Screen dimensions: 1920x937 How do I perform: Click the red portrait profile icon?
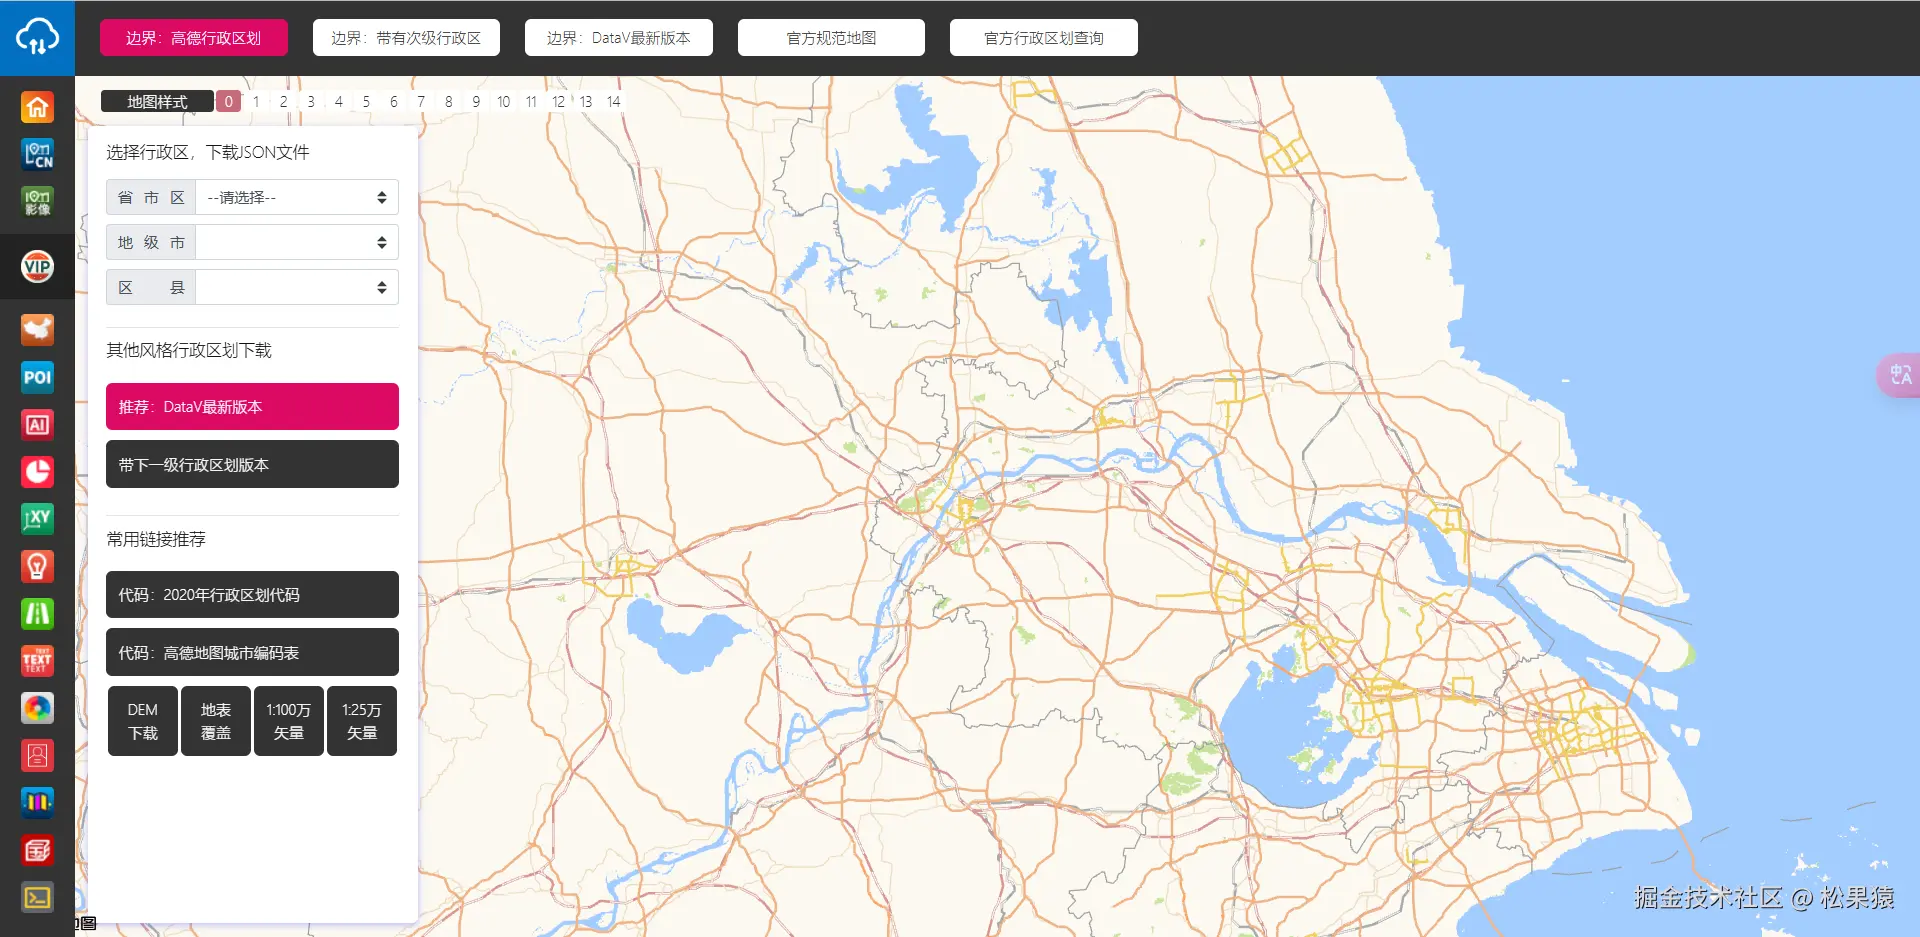[37, 755]
